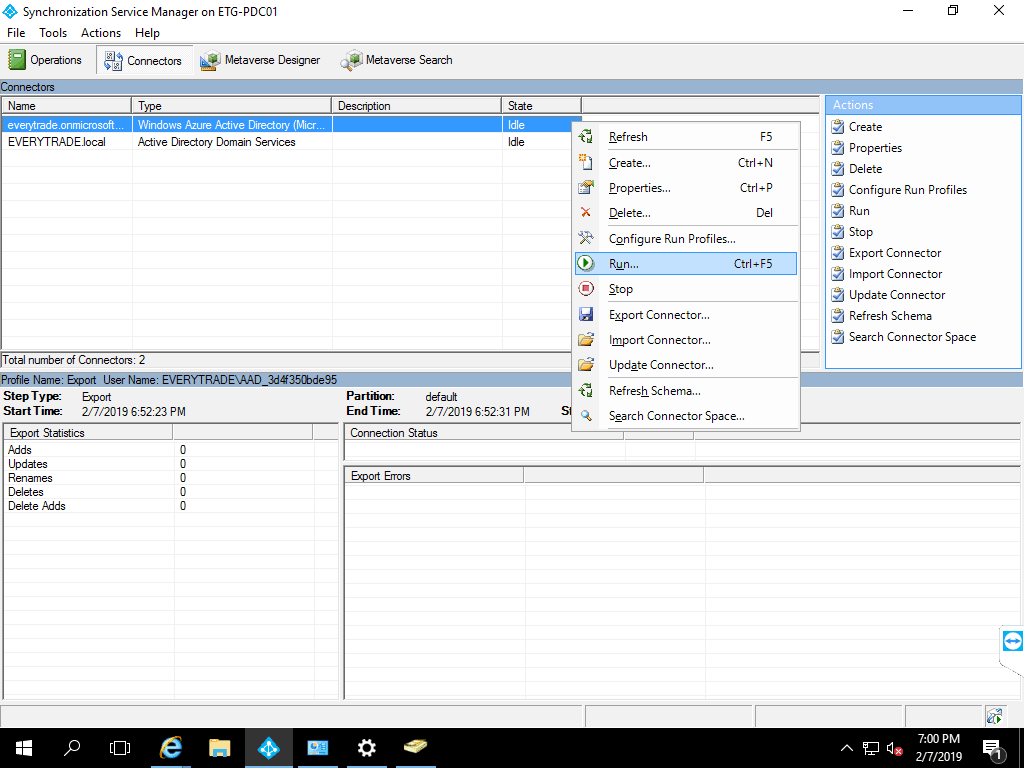Click Delete in the Actions pane
Screen dimensions: 1024x768
865,168
